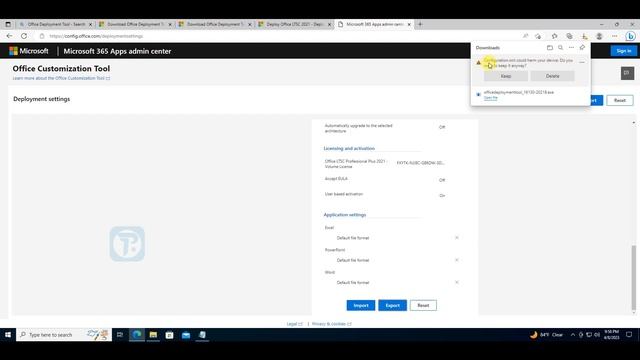Screen dimensions: 640x360
Task: Click the search downloads magnifier icon
Action: tap(560, 48)
